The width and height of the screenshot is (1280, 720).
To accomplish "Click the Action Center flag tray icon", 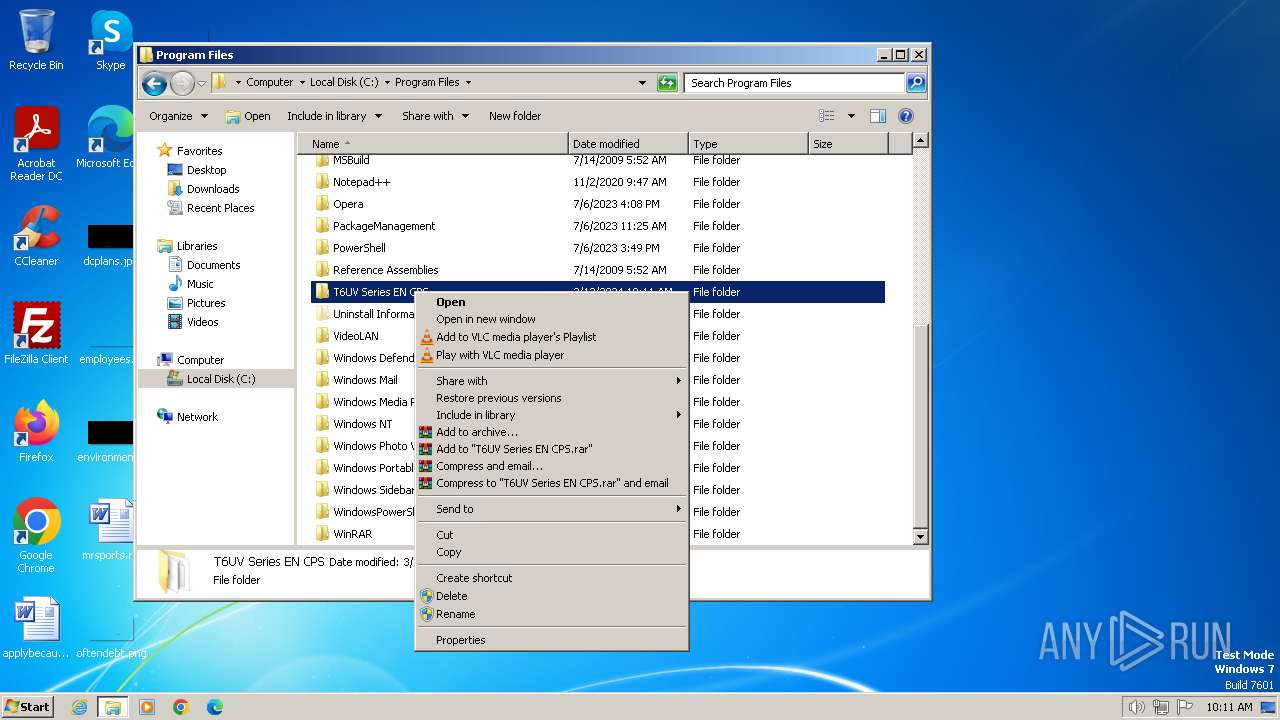I will click(1184, 707).
